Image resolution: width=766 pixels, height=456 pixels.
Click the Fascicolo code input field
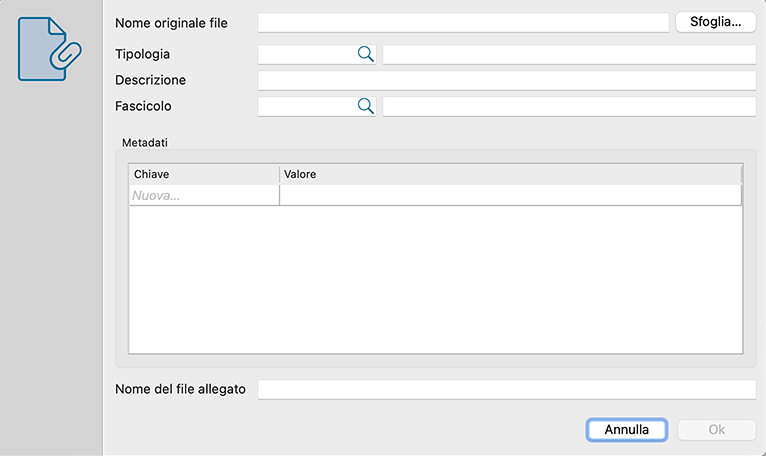(306, 106)
